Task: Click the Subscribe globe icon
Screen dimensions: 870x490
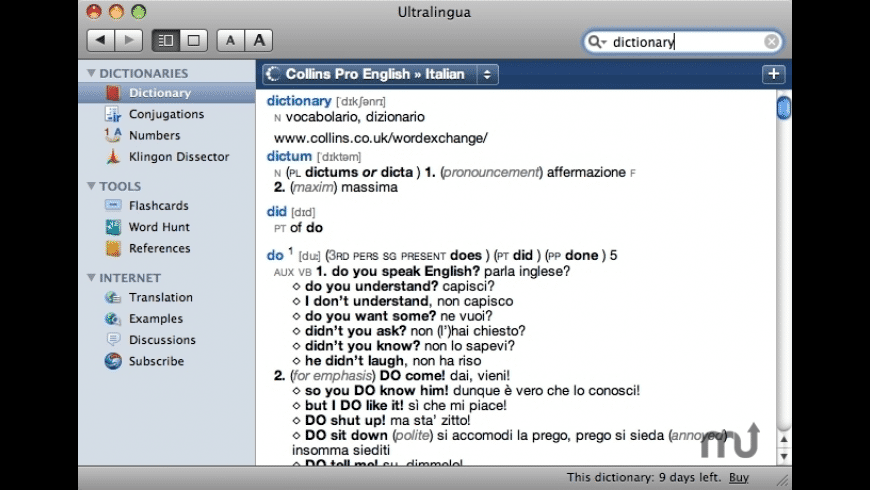Action: tap(113, 361)
